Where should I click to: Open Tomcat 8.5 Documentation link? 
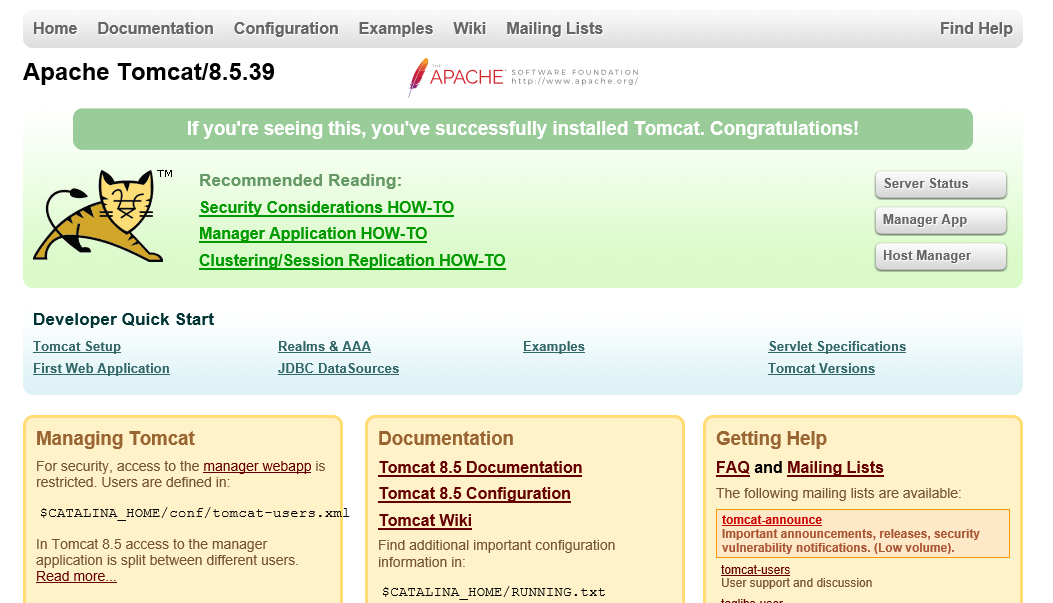click(480, 467)
